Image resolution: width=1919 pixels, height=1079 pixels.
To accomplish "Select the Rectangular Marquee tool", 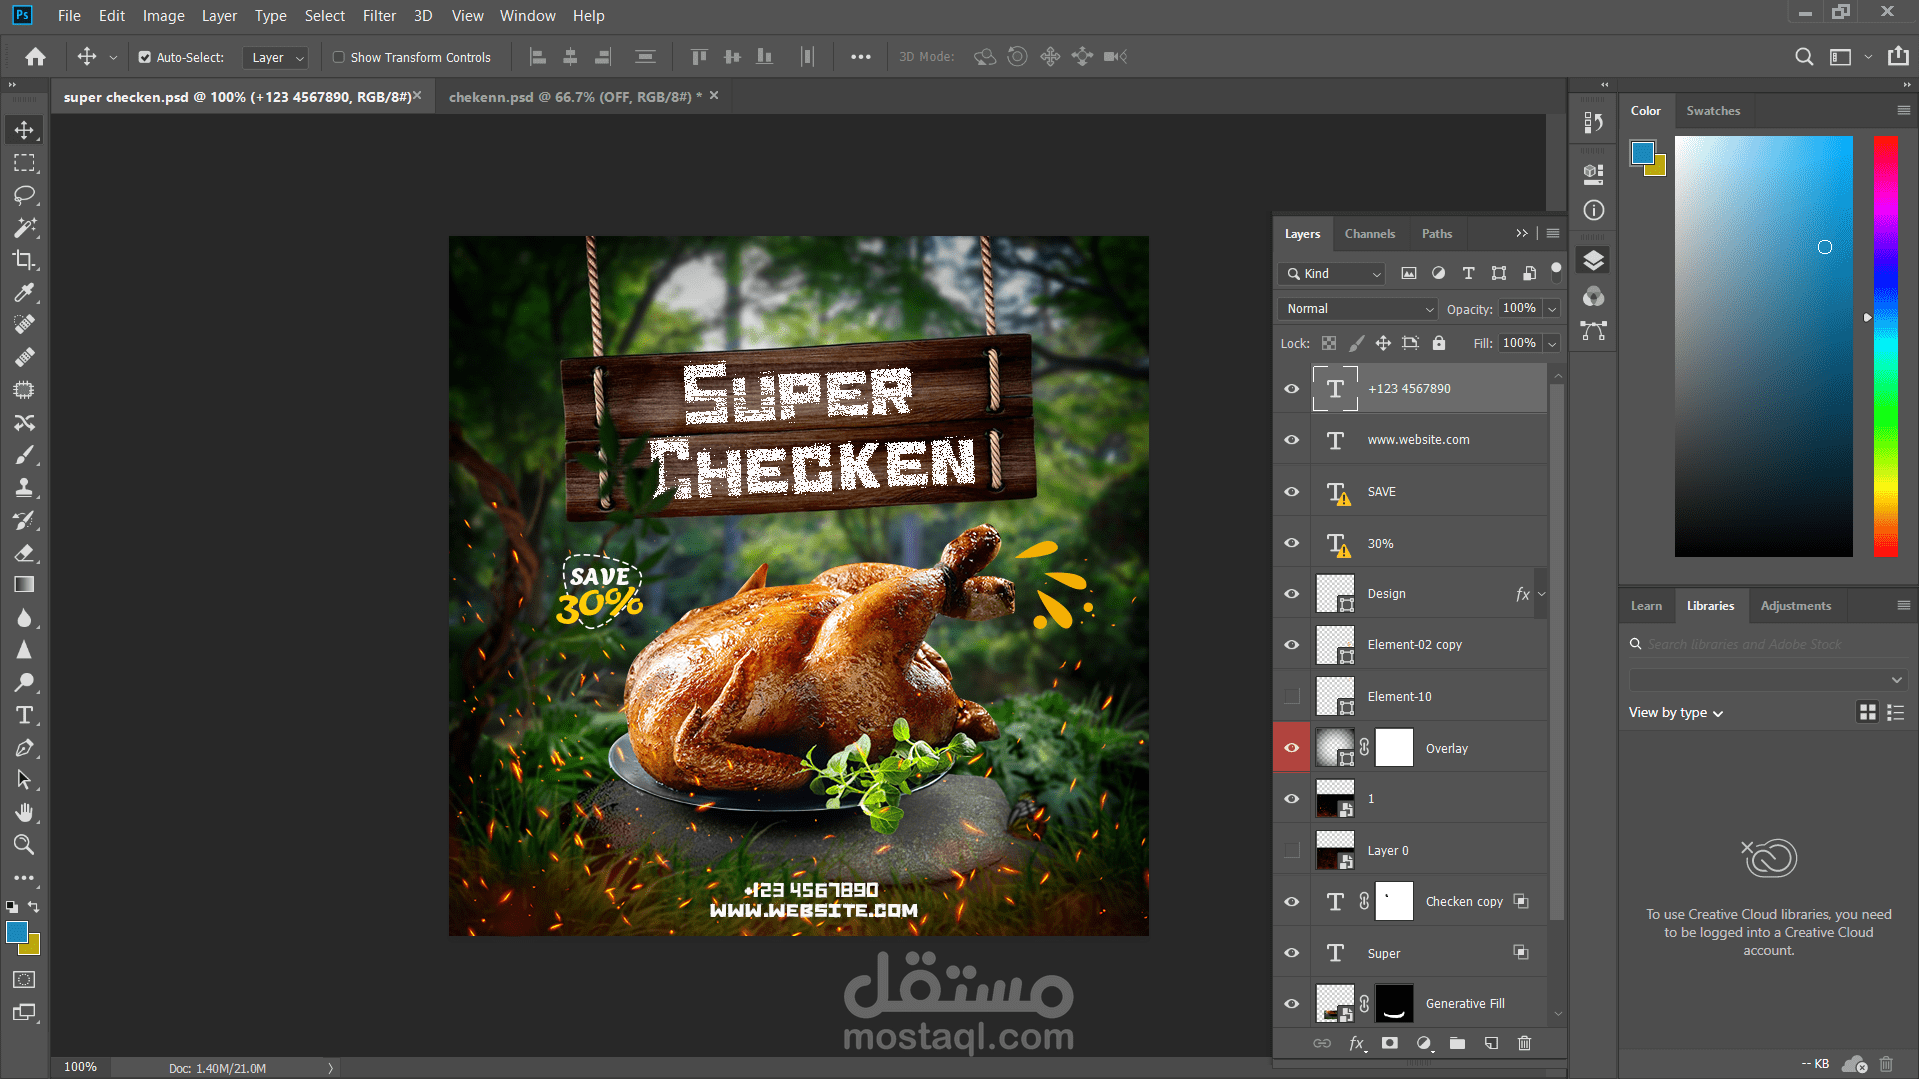I will pyautogui.click(x=24, y=163).
